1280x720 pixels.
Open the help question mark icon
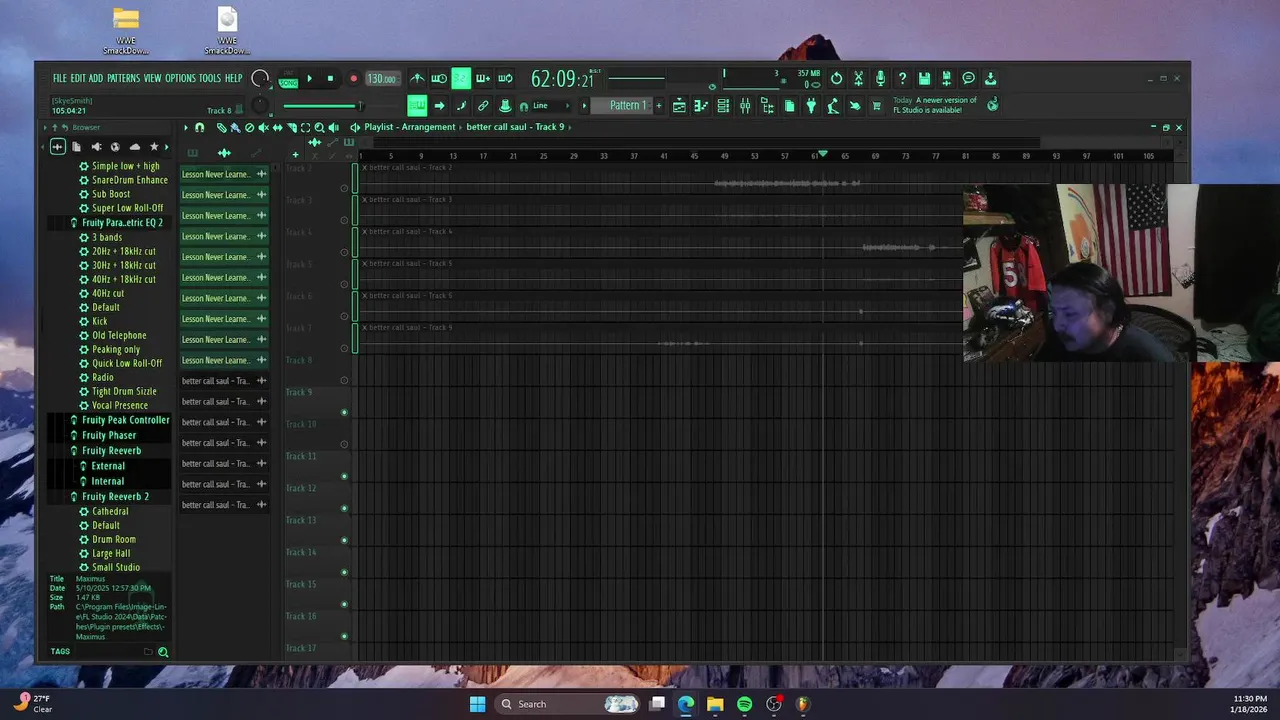pos(902,78)
